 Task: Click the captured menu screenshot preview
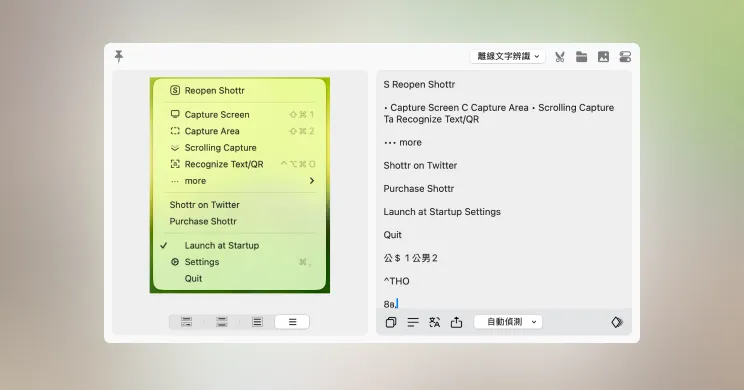pyautogui.click(x=240, y=185)
